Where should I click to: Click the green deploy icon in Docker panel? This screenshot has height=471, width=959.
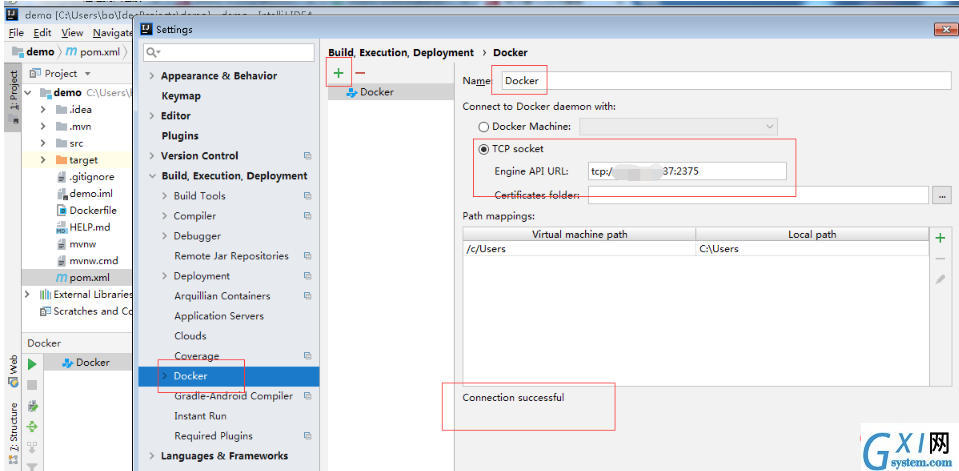[x=32, y=427]
